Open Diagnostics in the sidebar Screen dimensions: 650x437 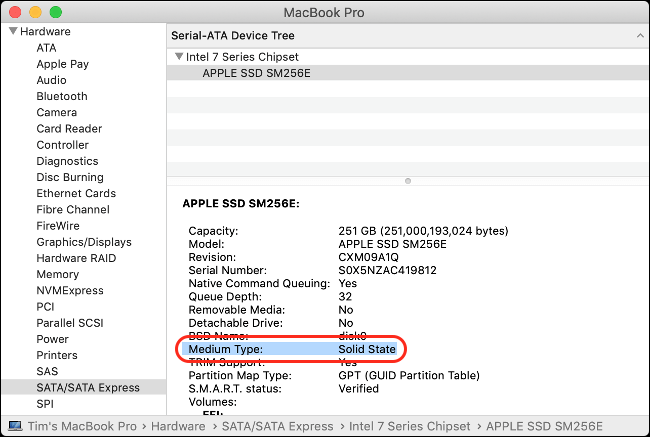coord(67,161)
